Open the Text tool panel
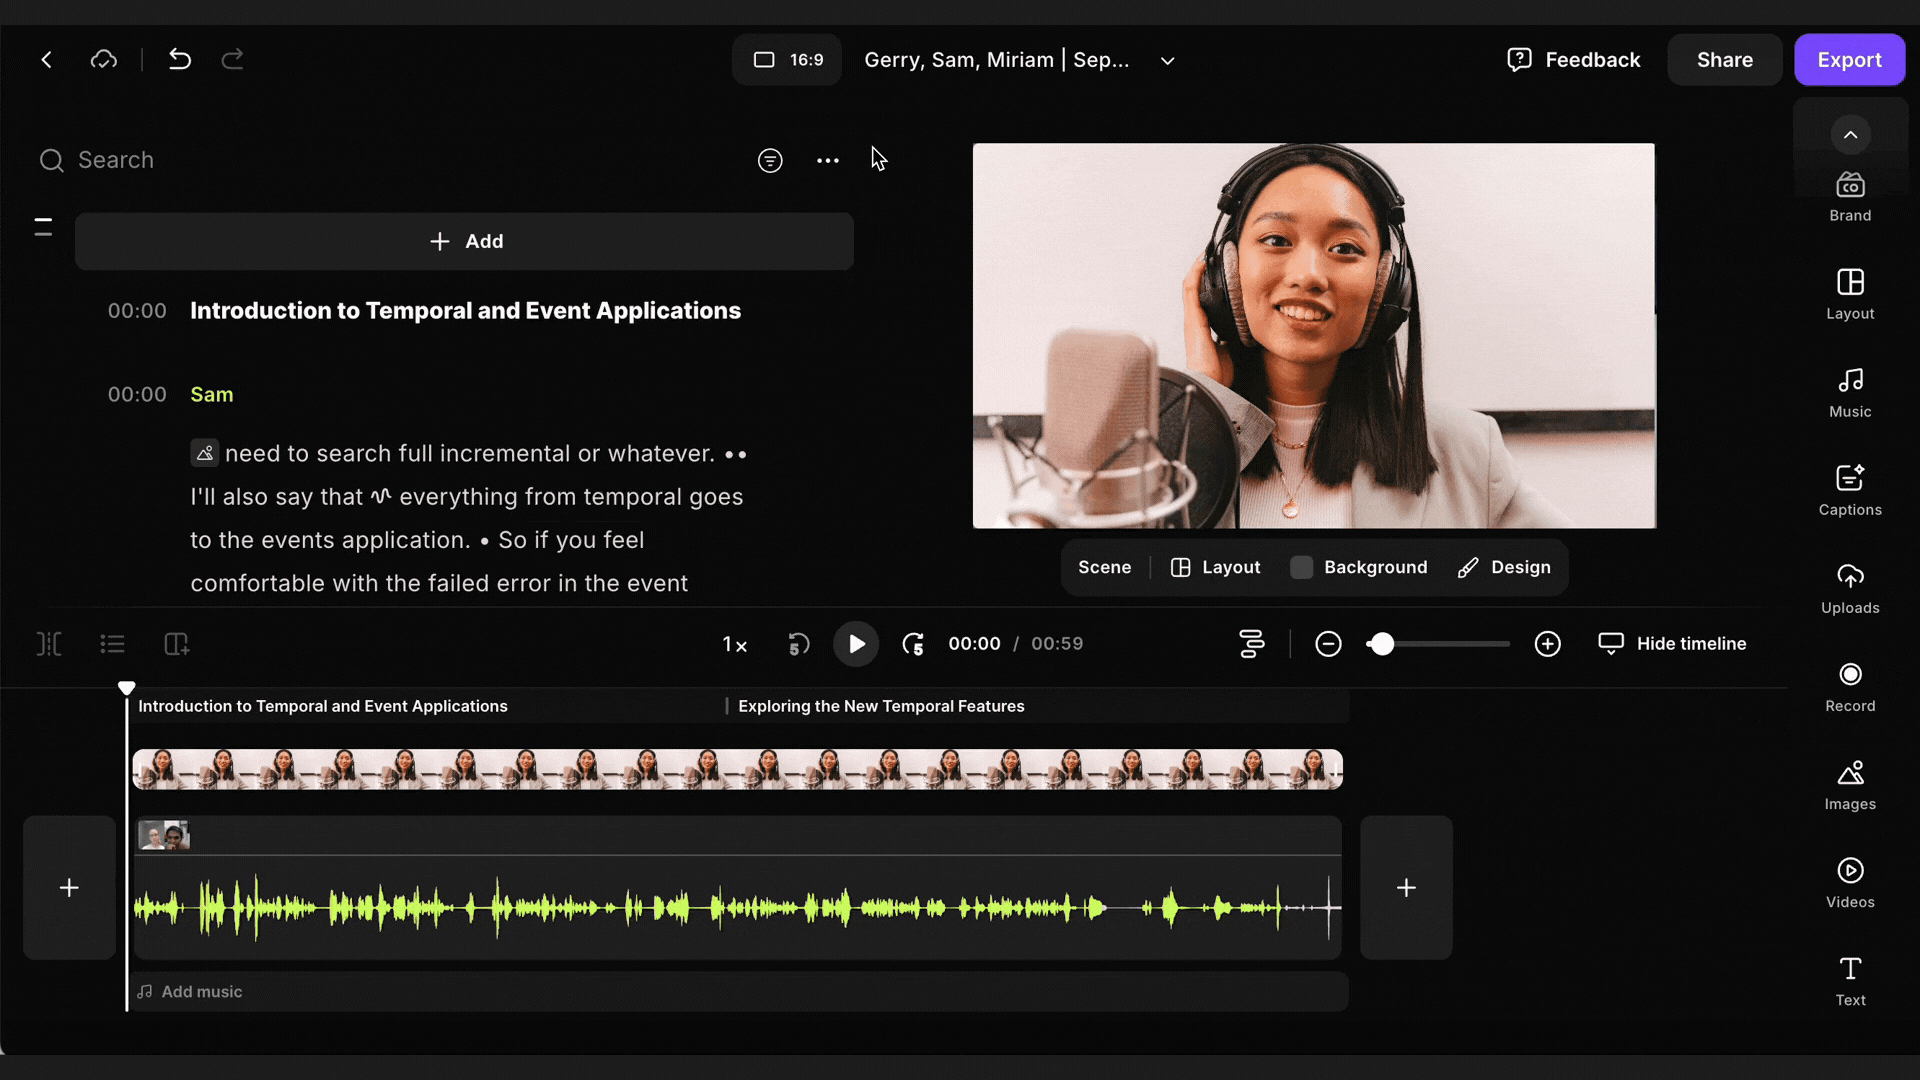The image size is (1920, 1080). [x=1849, y=980]
